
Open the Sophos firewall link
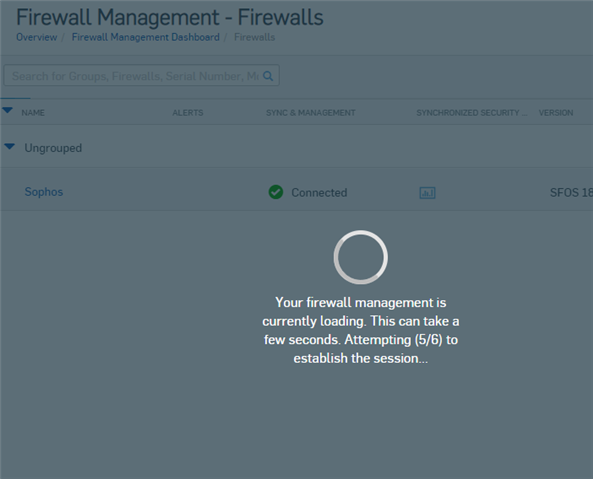coord(44,192)
